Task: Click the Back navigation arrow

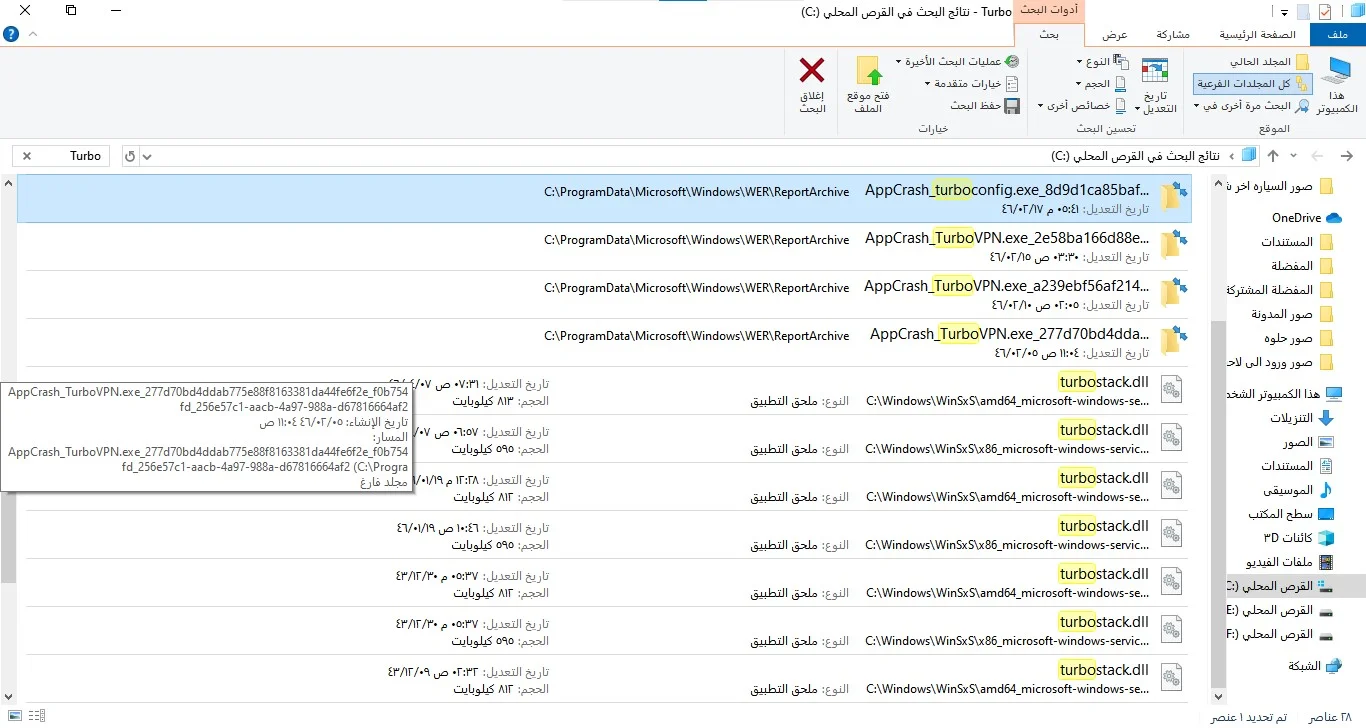Action: (1347, 156)
